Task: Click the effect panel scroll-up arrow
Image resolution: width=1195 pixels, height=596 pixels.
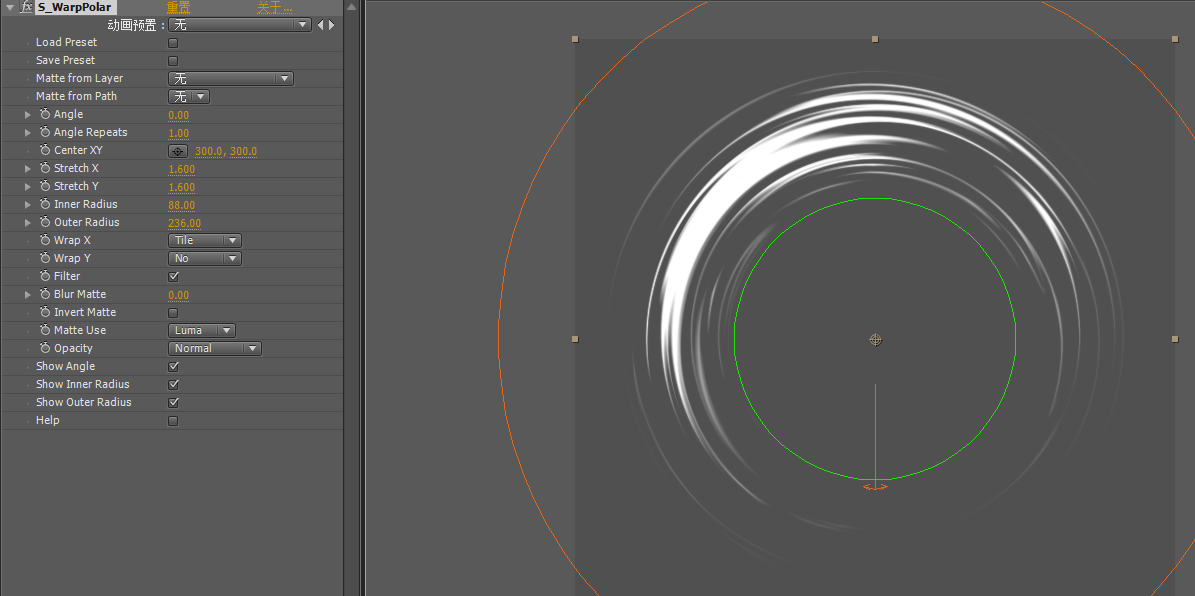Action: (x=351, y=7)
